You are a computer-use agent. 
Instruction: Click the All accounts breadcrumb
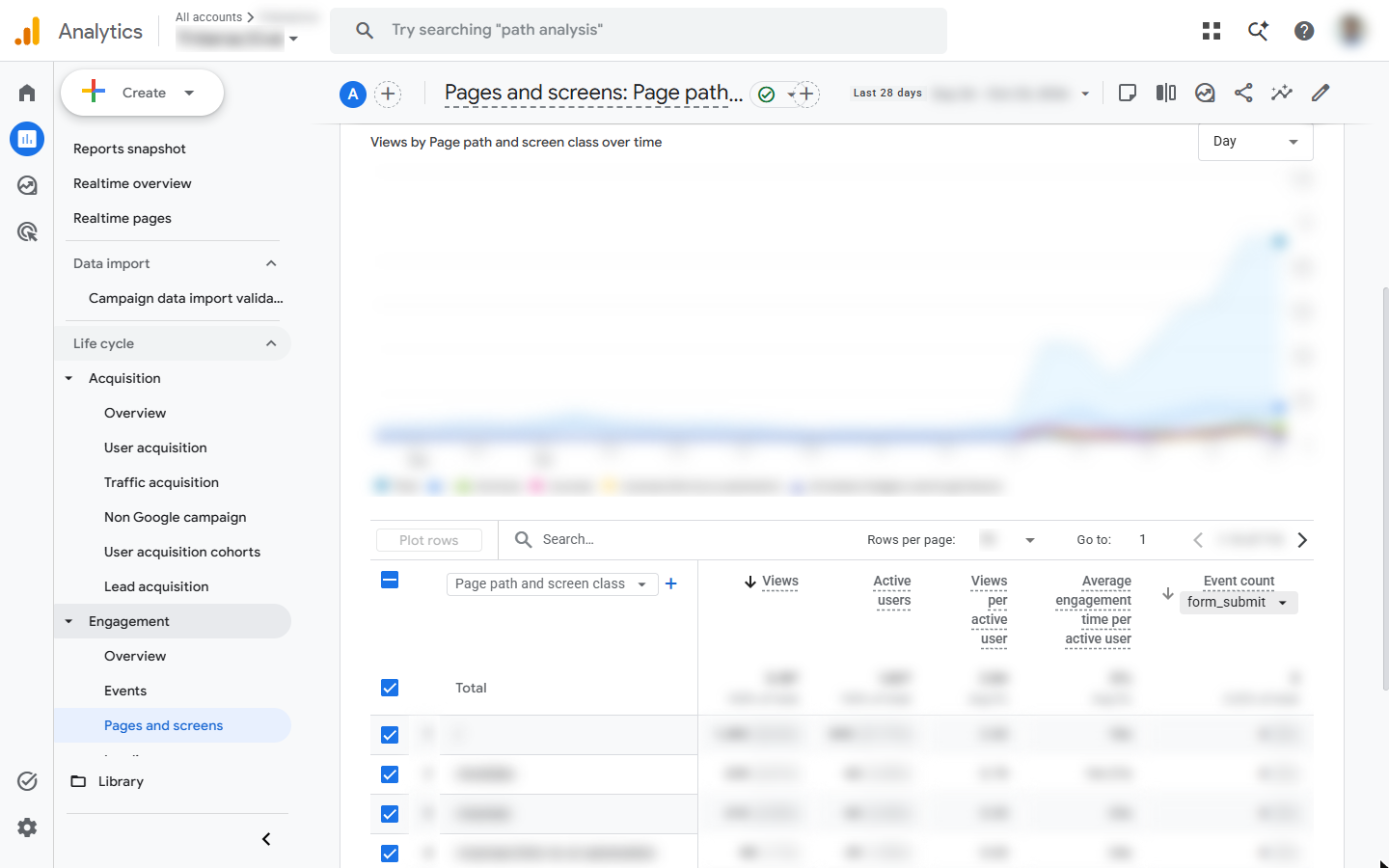(x=208, y=17)
